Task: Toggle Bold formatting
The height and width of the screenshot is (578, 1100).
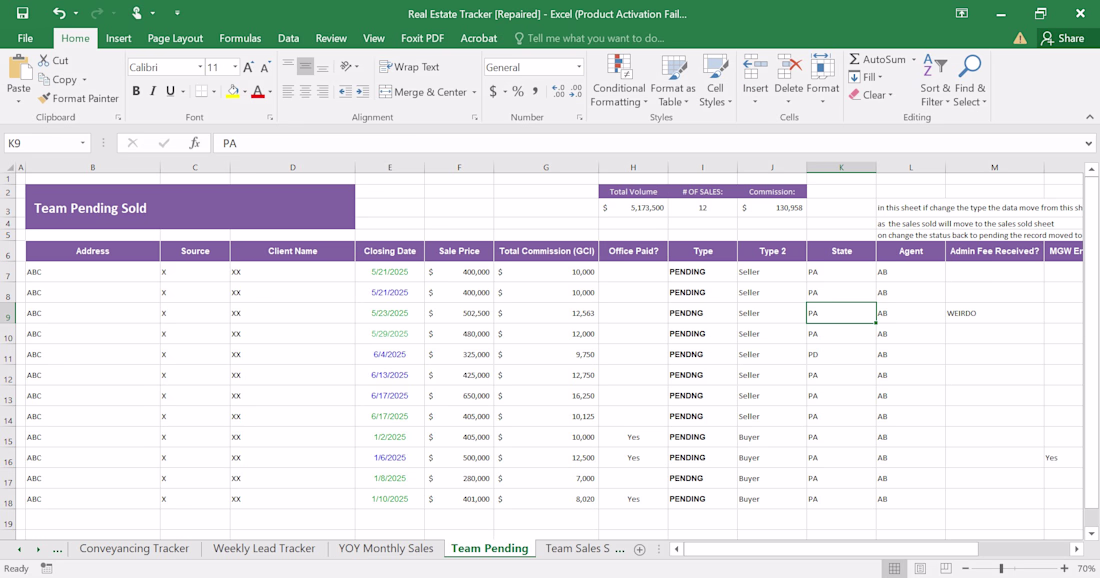Action: click(136, 91)
